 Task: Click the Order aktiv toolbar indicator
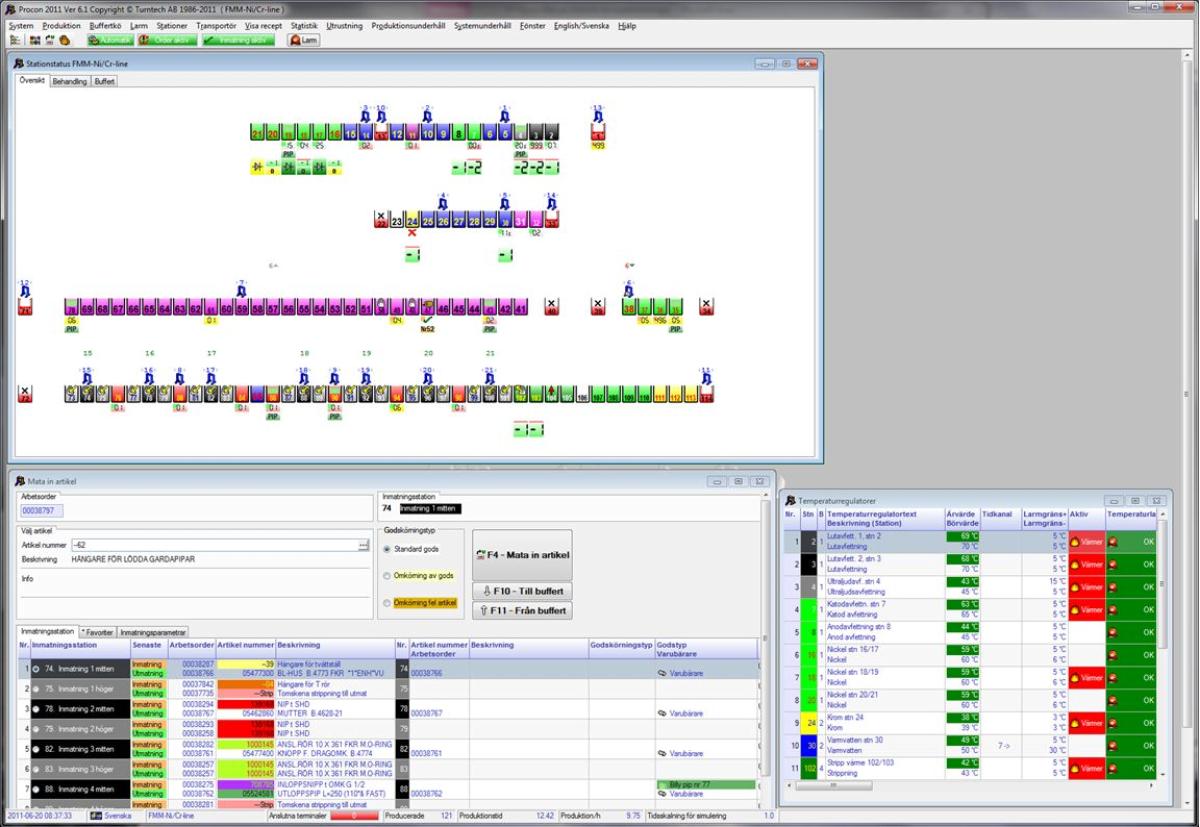pyautogui.click(x=166, y=40)
